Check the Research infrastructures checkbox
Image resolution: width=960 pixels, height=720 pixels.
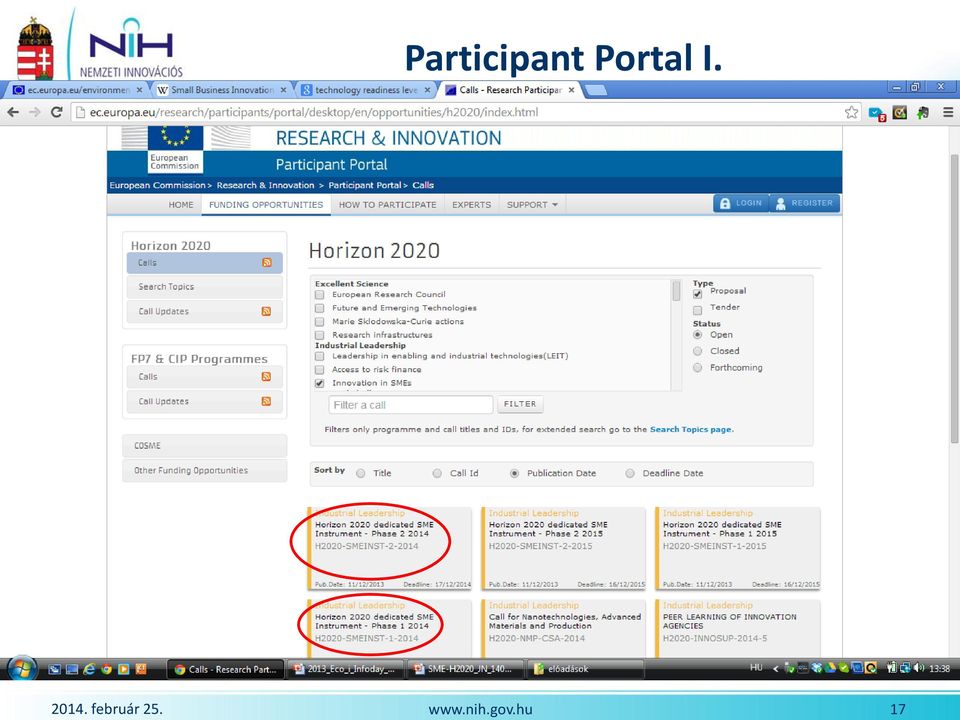point(320,335)
